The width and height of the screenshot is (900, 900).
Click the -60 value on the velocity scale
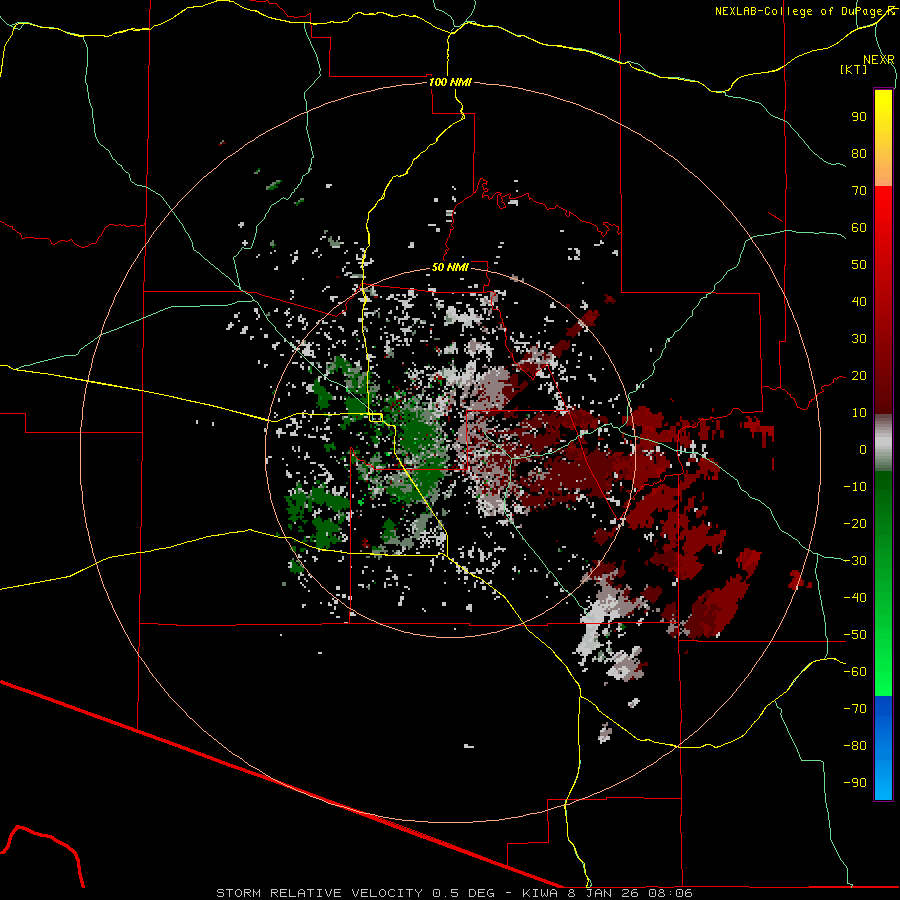pos(855,672)
